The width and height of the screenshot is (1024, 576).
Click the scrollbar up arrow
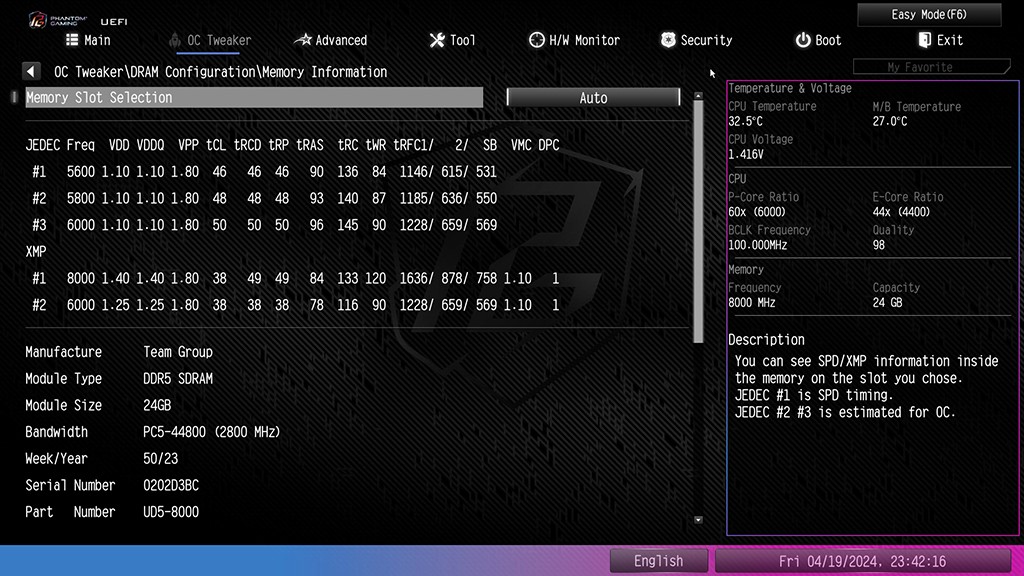click(698, 95)
